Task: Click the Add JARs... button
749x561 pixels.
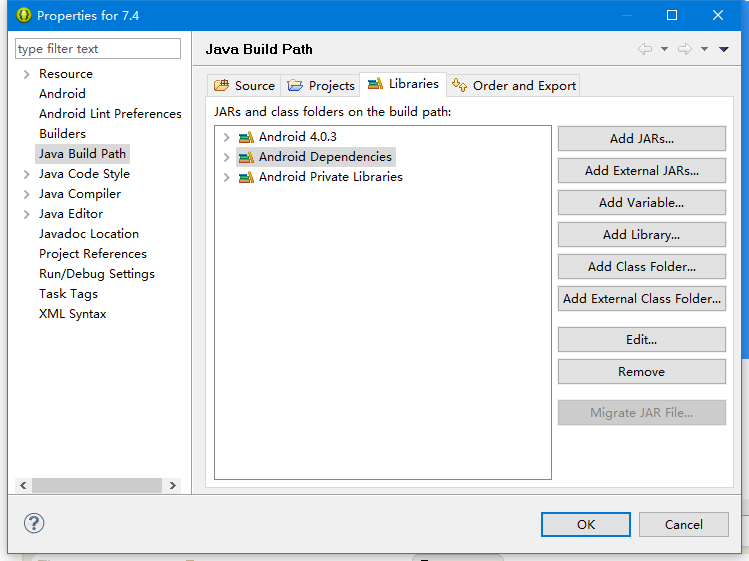Action: tap(642, 139)
